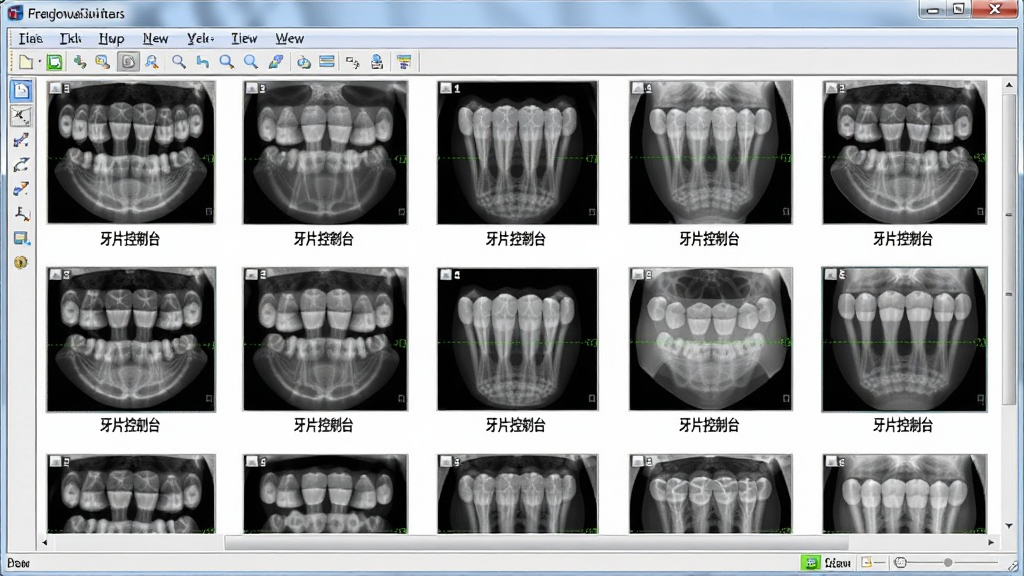Open the New menu
This screenshot has height=576, width=1024.
(x=155, y=39)
